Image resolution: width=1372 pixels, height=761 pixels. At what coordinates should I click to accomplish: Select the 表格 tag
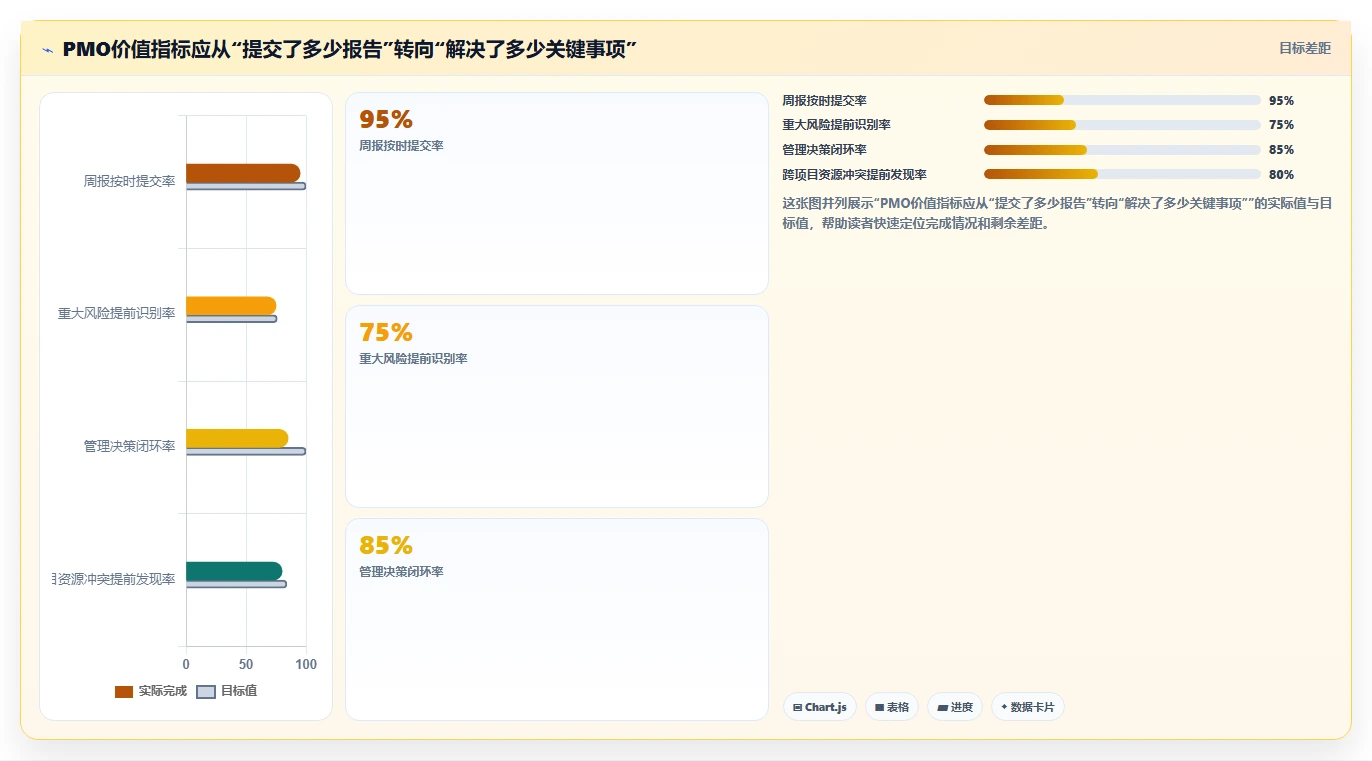[x=892, y=707]
